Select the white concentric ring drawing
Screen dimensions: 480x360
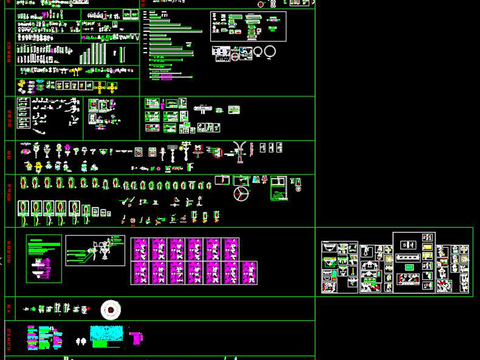(111, 310)
